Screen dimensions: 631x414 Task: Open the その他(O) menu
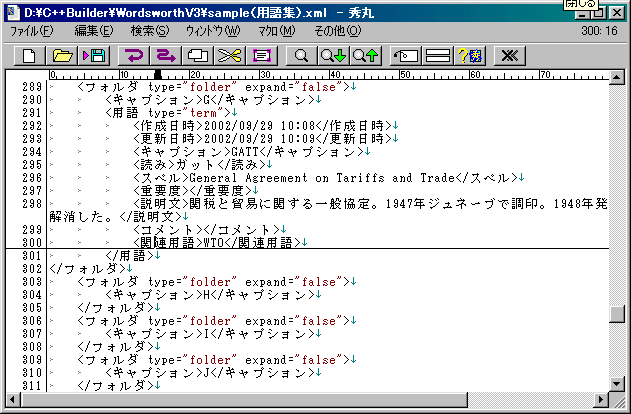point(329,31)
